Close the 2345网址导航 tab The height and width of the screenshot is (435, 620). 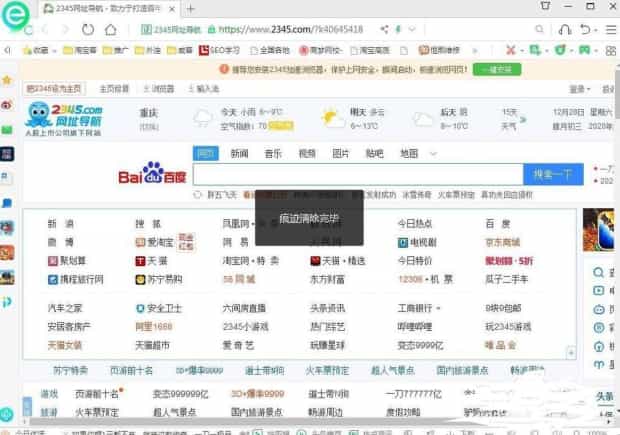tap(172, 9)
